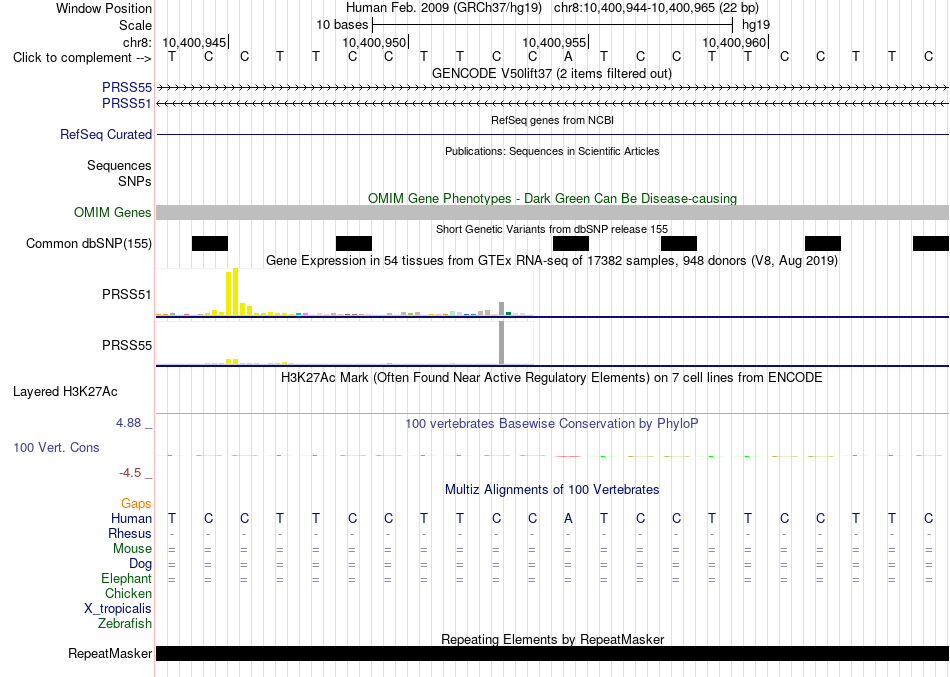Click the 'RefSeq genes from NCBI' track title

(552, 120)
